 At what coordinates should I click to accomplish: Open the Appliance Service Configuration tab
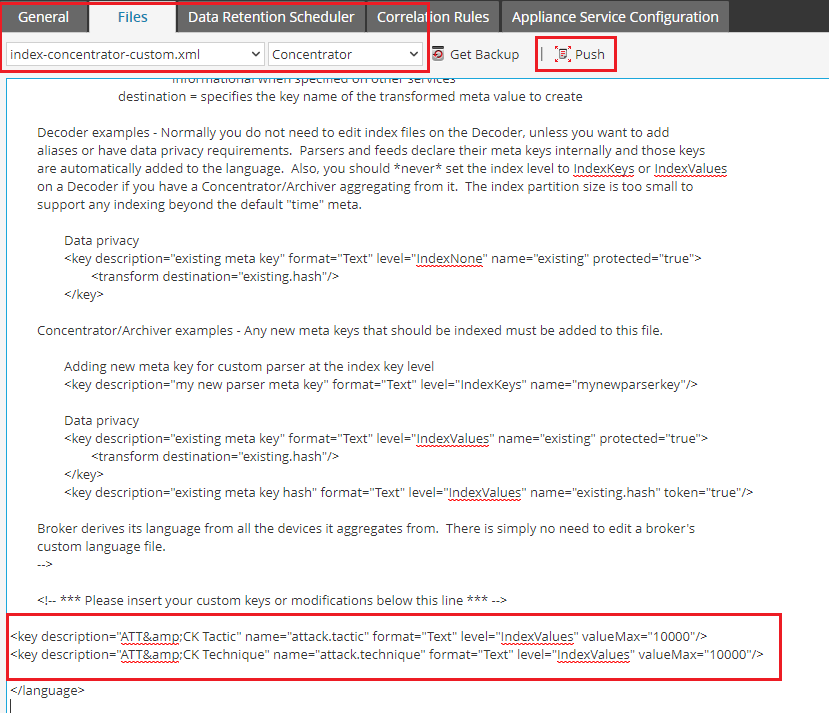click(615, 17)
